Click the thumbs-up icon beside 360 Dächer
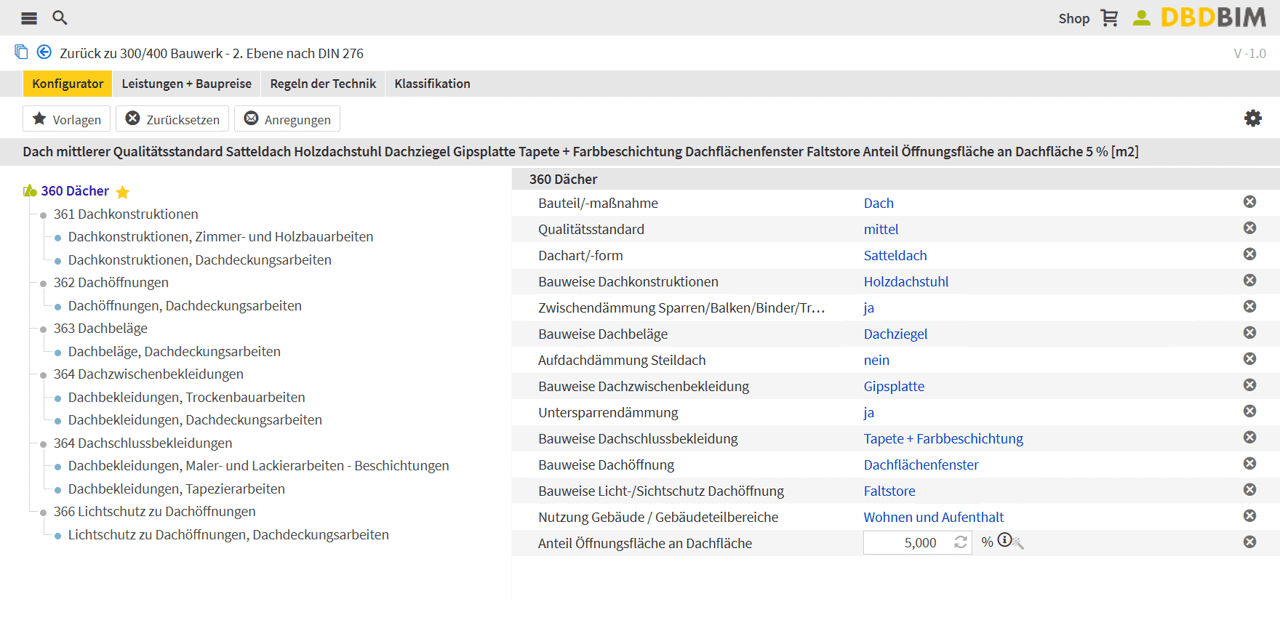The width and height of the screenshot is (1280, 623). [x=30, y=191]
